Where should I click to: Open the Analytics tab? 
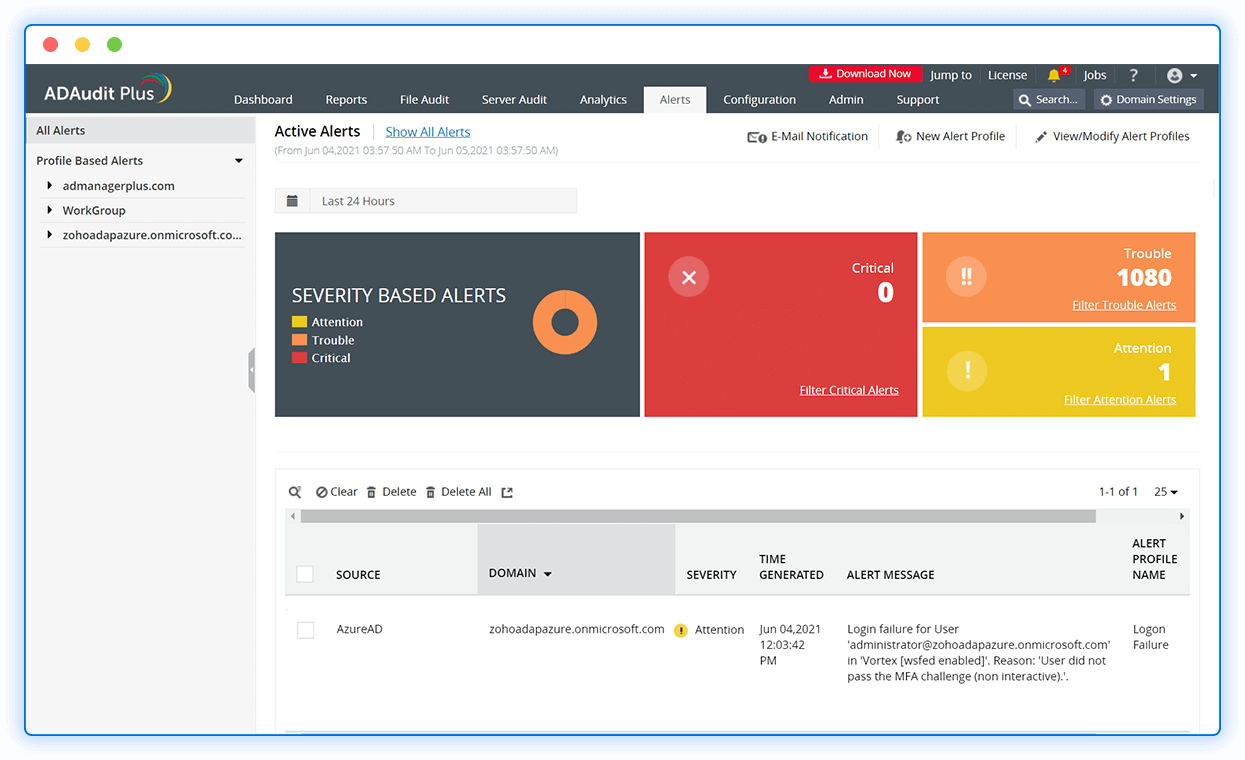click(x=603, y=100)
